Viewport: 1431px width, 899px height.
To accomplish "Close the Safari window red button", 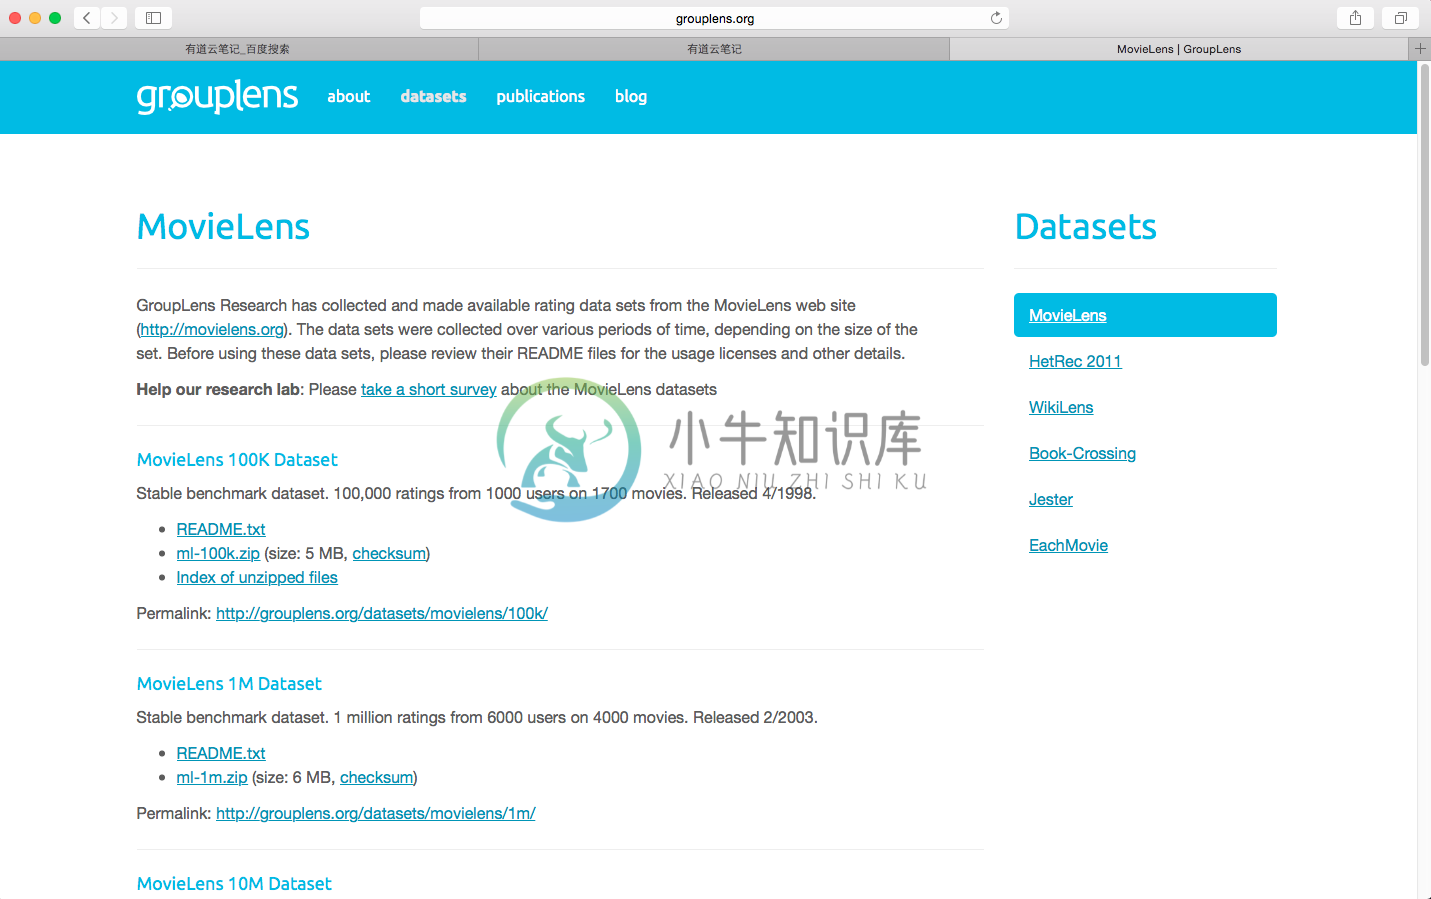I will point(15,18).
